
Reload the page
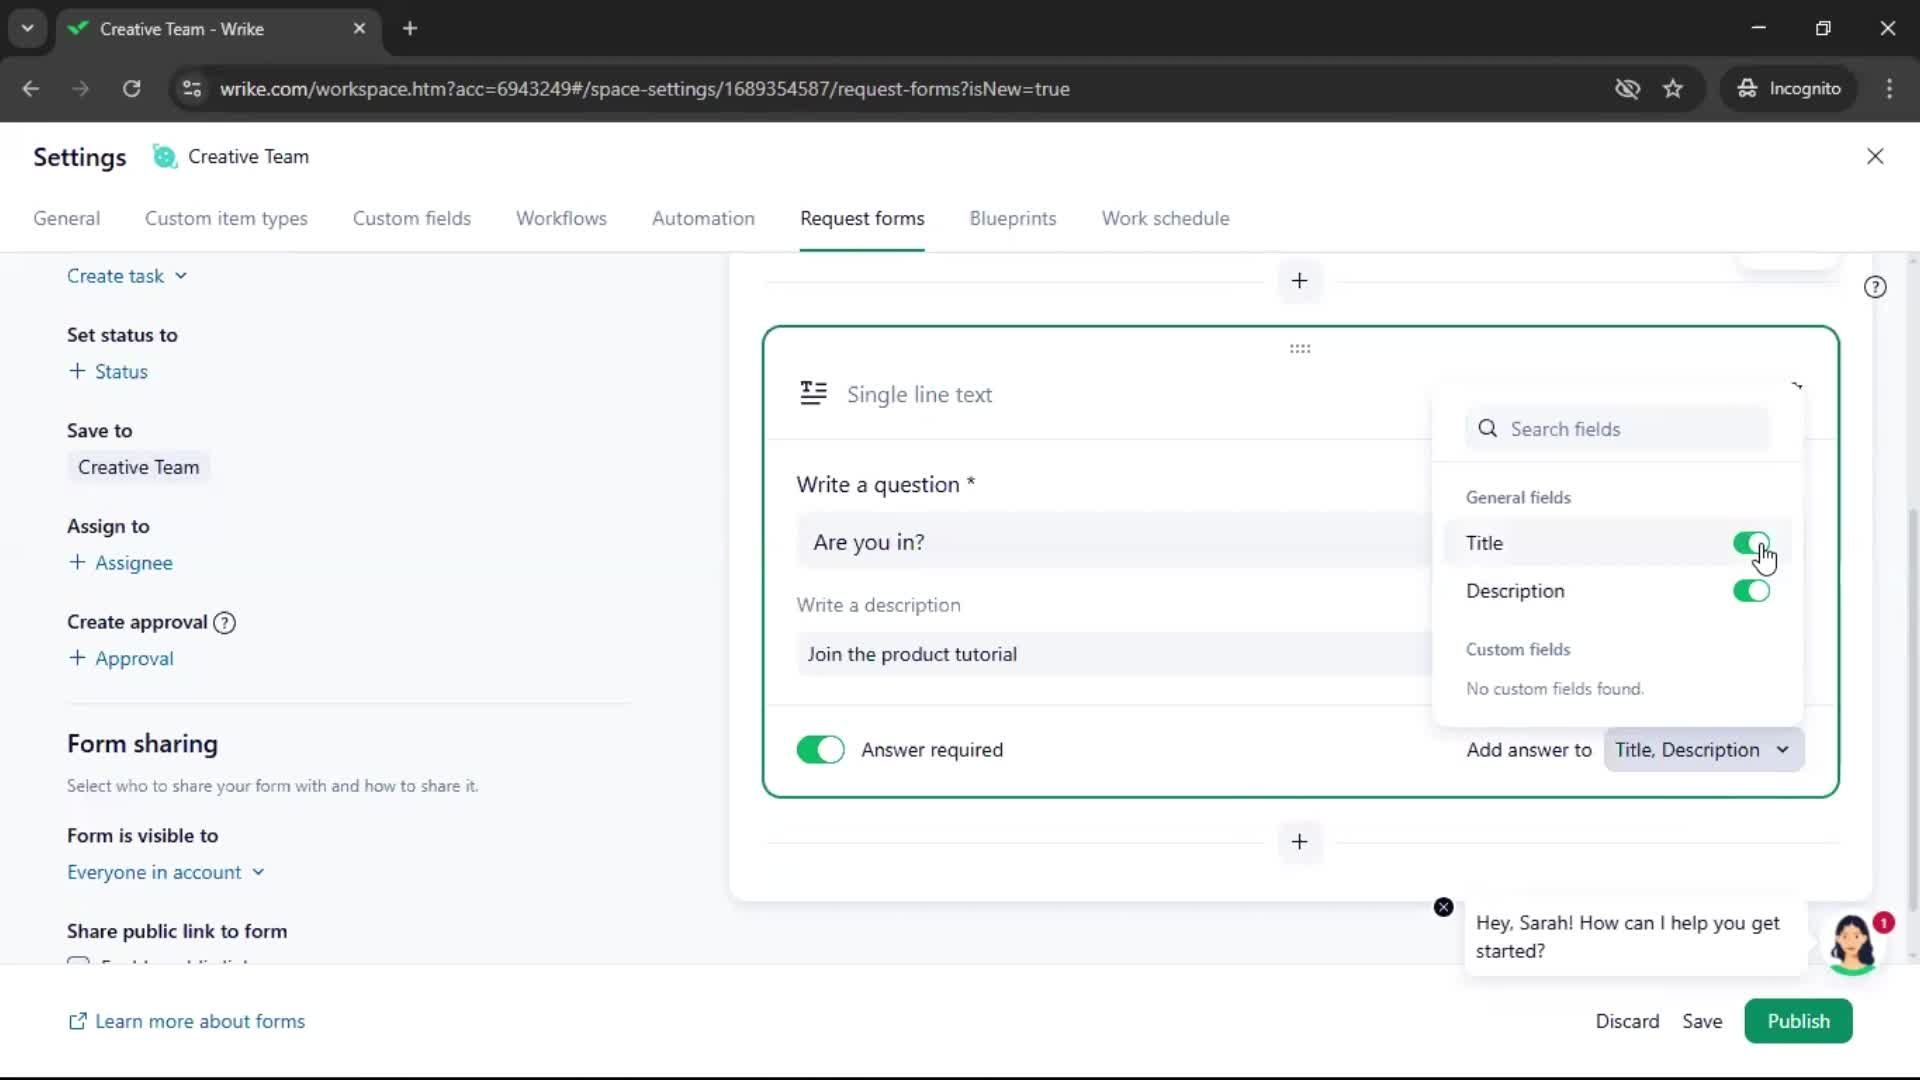pos(131,89)
